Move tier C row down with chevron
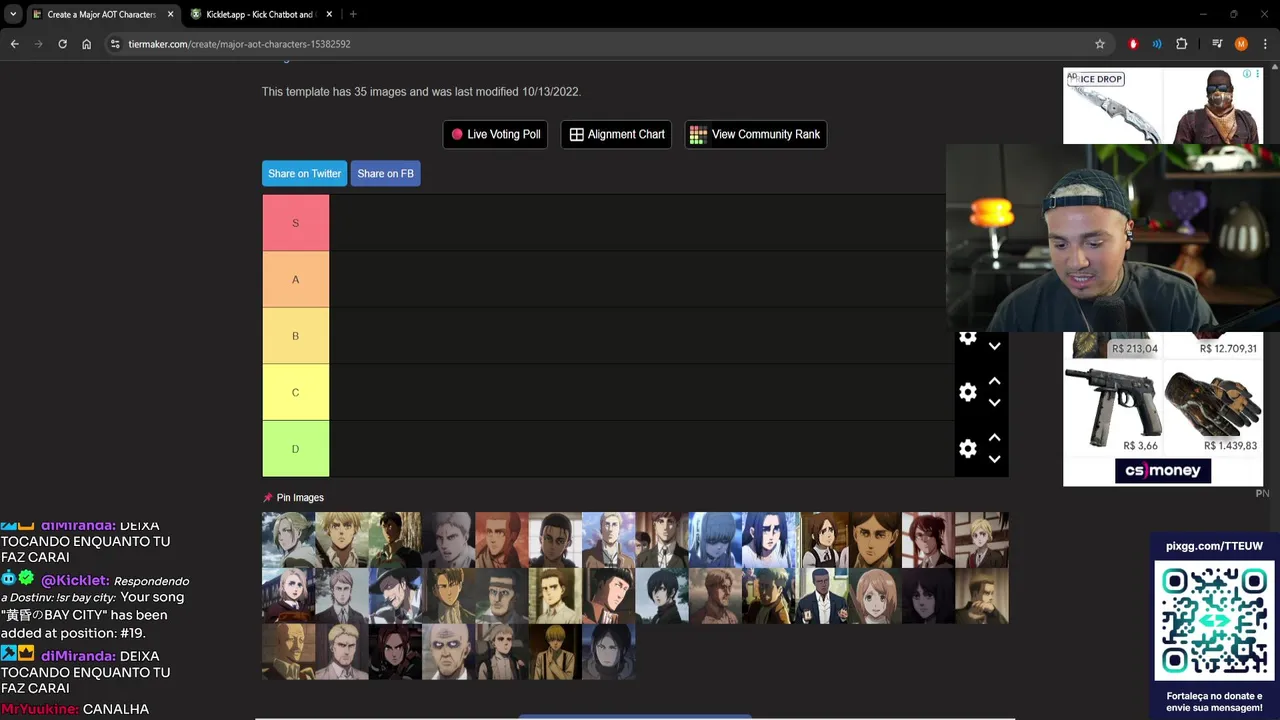This screenshot has height=720, width=1280. [995, 403]
